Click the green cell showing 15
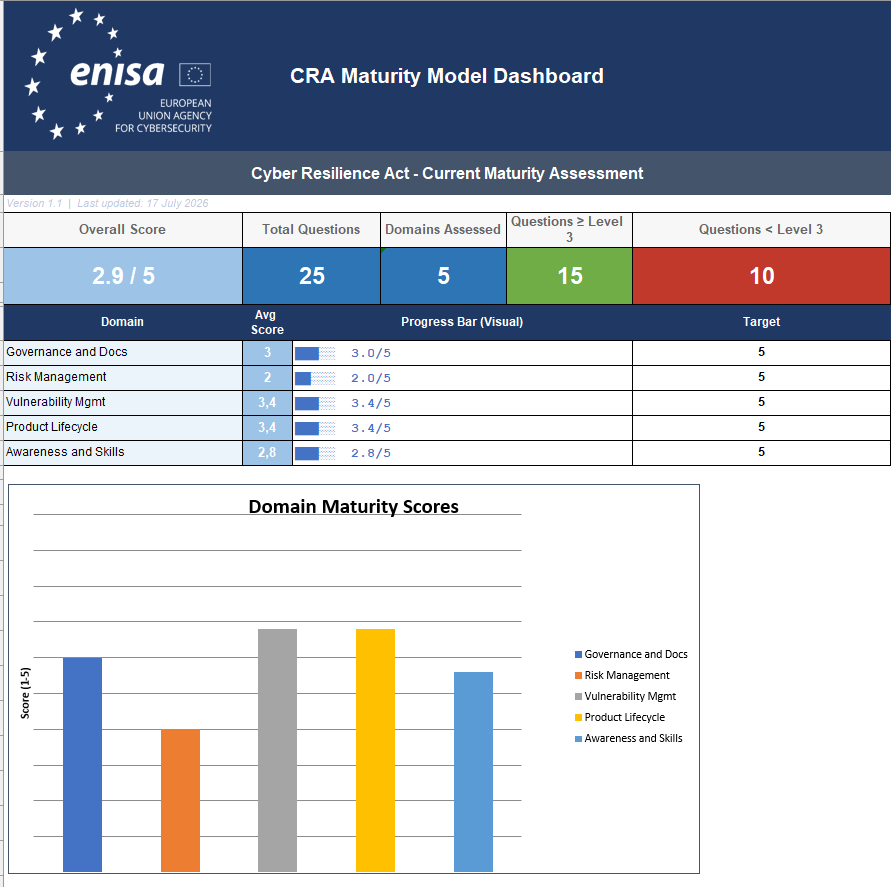 pos(569,276)
